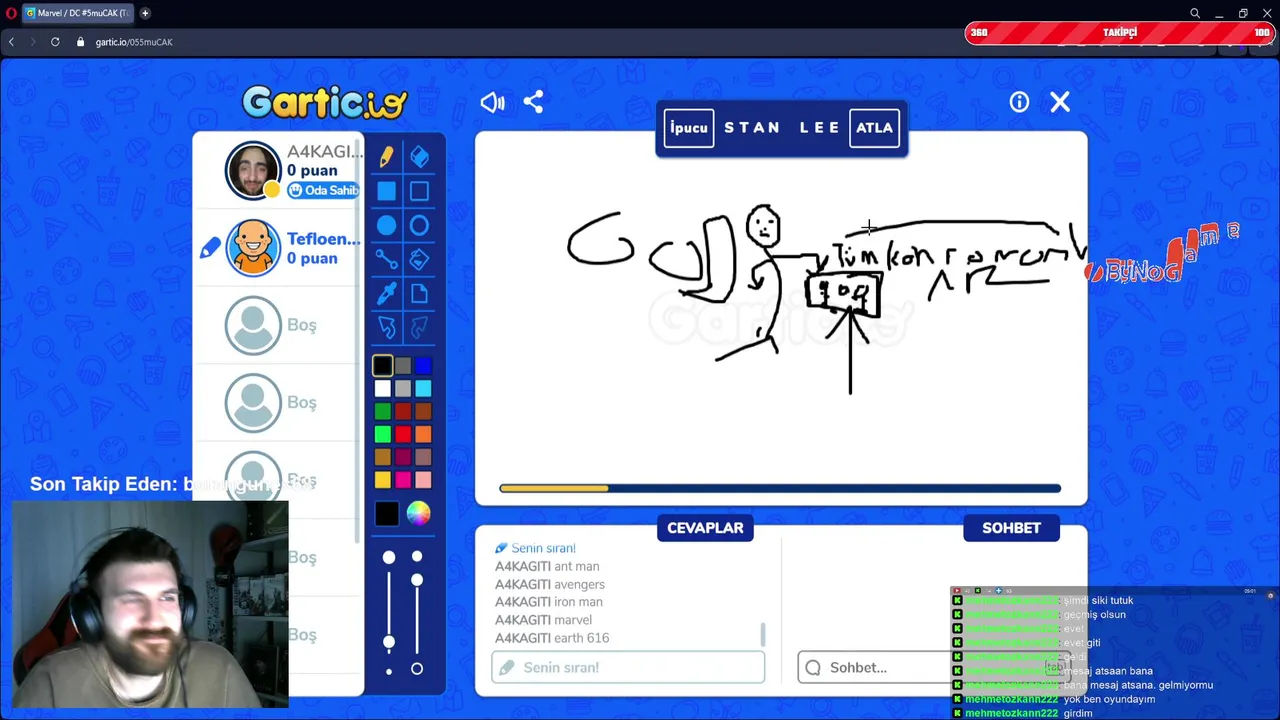
Task: Select the Marvel / DC browser tab
Action: click(x=76, y=13)
